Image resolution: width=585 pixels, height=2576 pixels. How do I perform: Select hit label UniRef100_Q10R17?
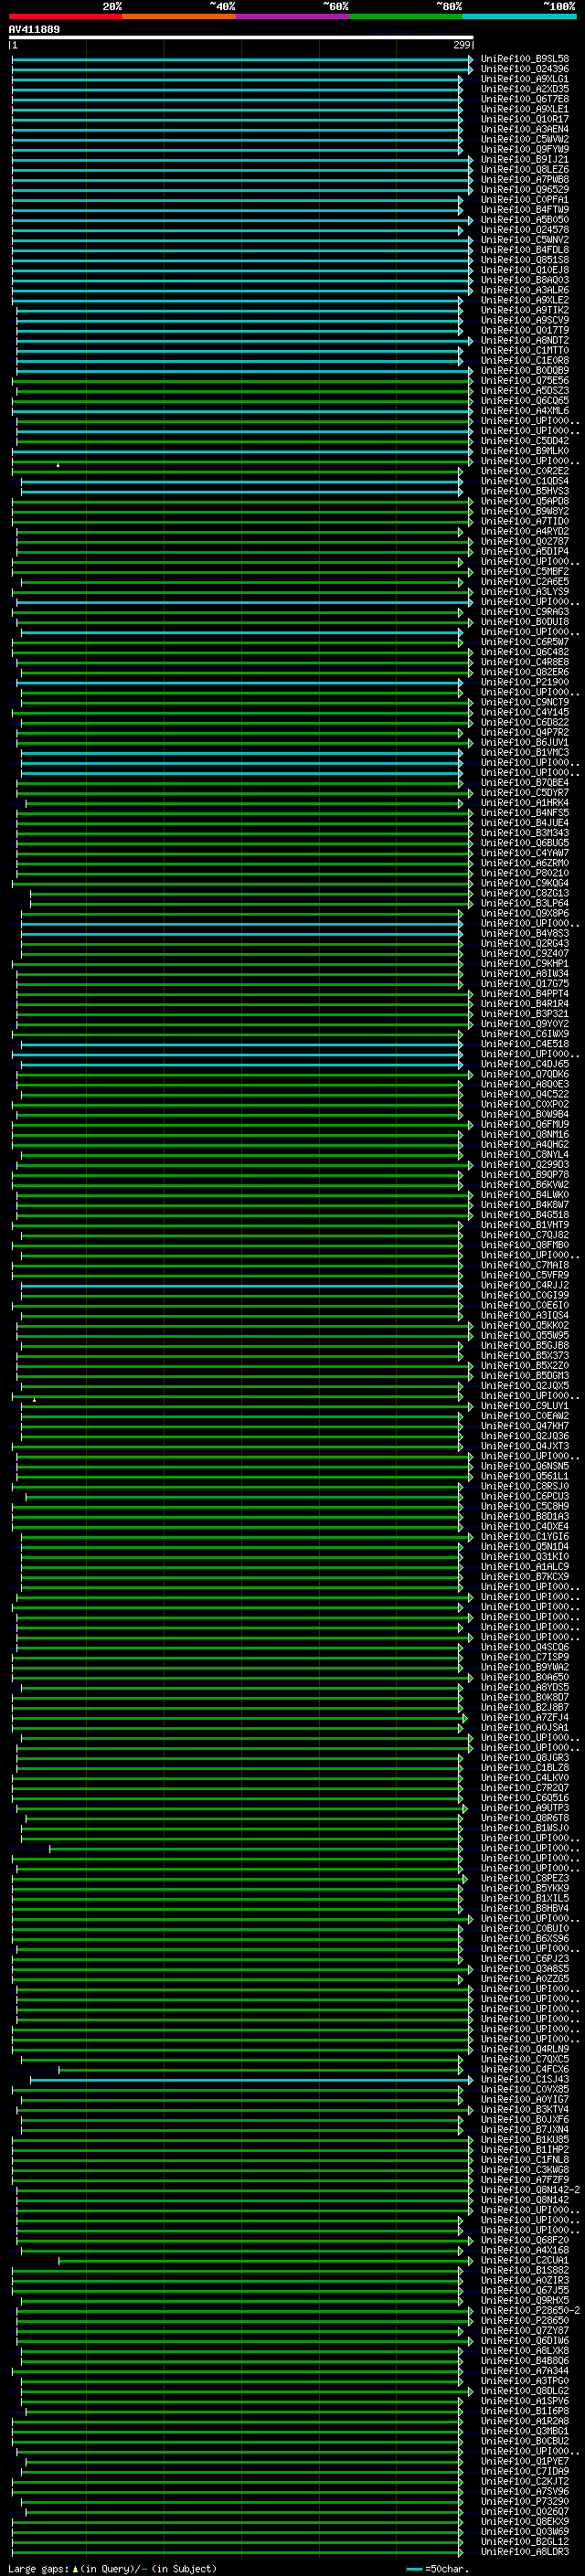pyautogui.click(x=525, y=119)
